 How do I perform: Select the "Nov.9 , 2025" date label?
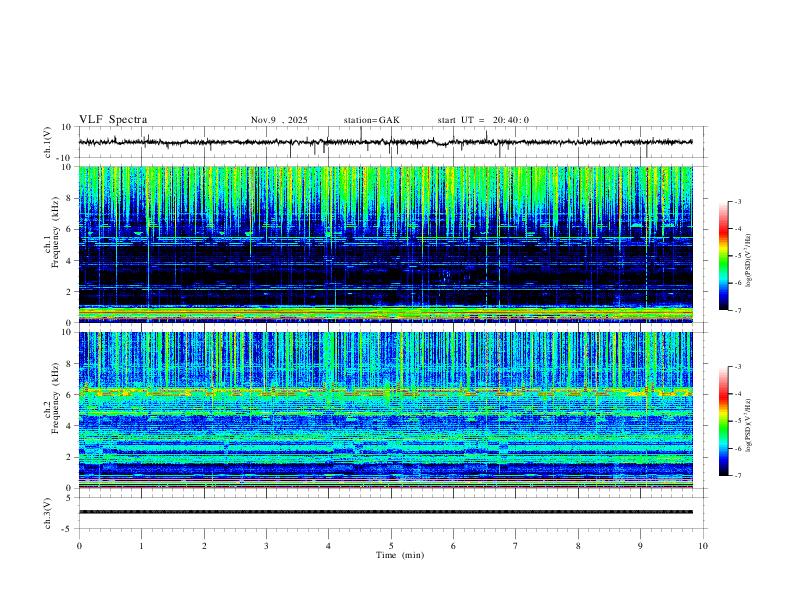pos(279,120)
